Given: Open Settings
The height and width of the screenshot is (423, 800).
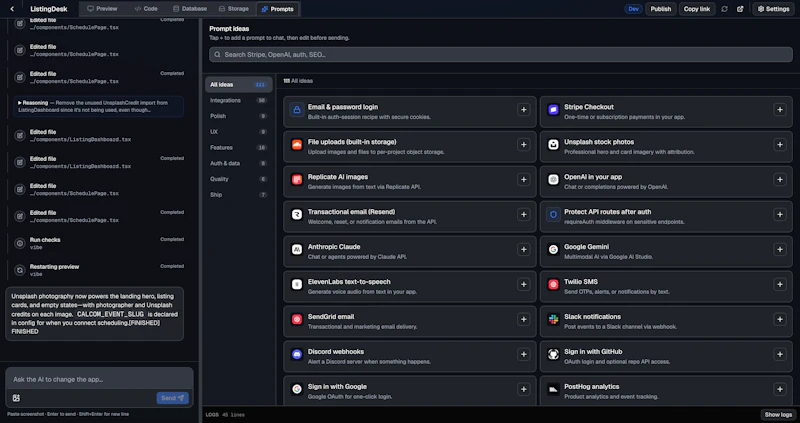Looking at the screenshot, I should [x=773, y=9].
